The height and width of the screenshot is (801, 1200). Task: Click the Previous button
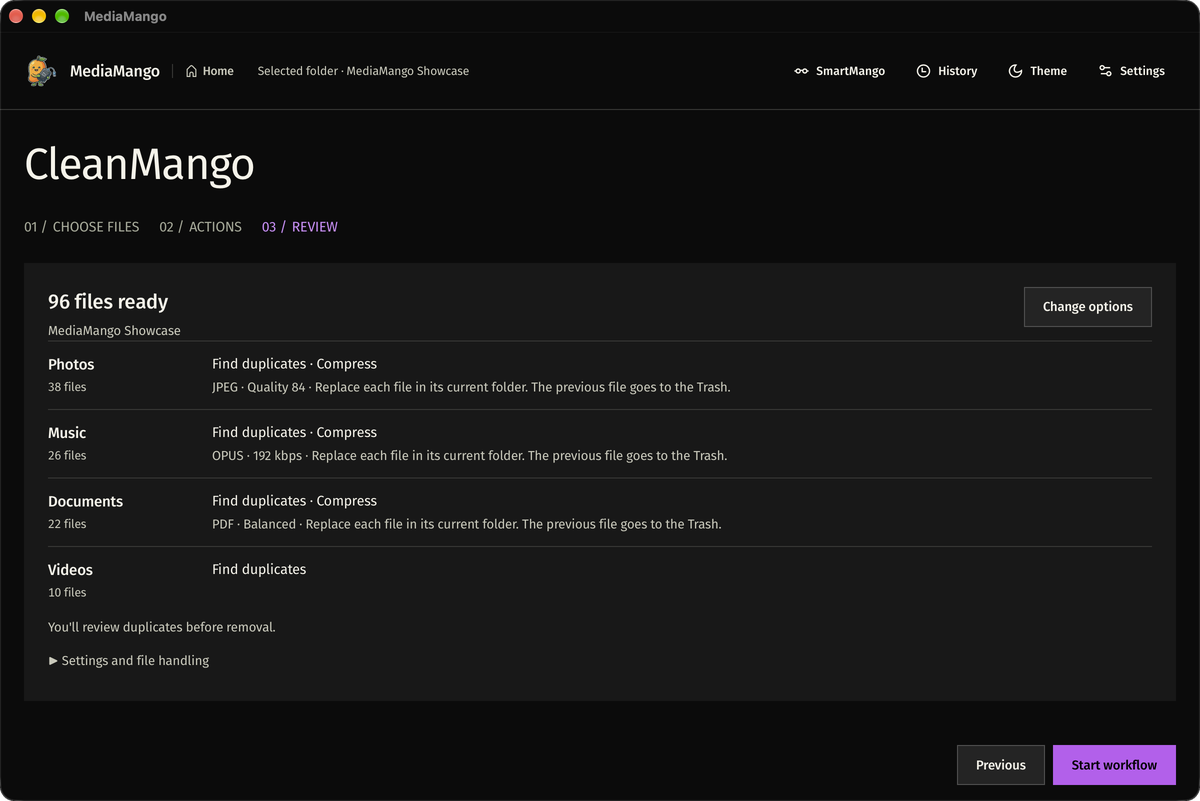tap(1001, 765)
